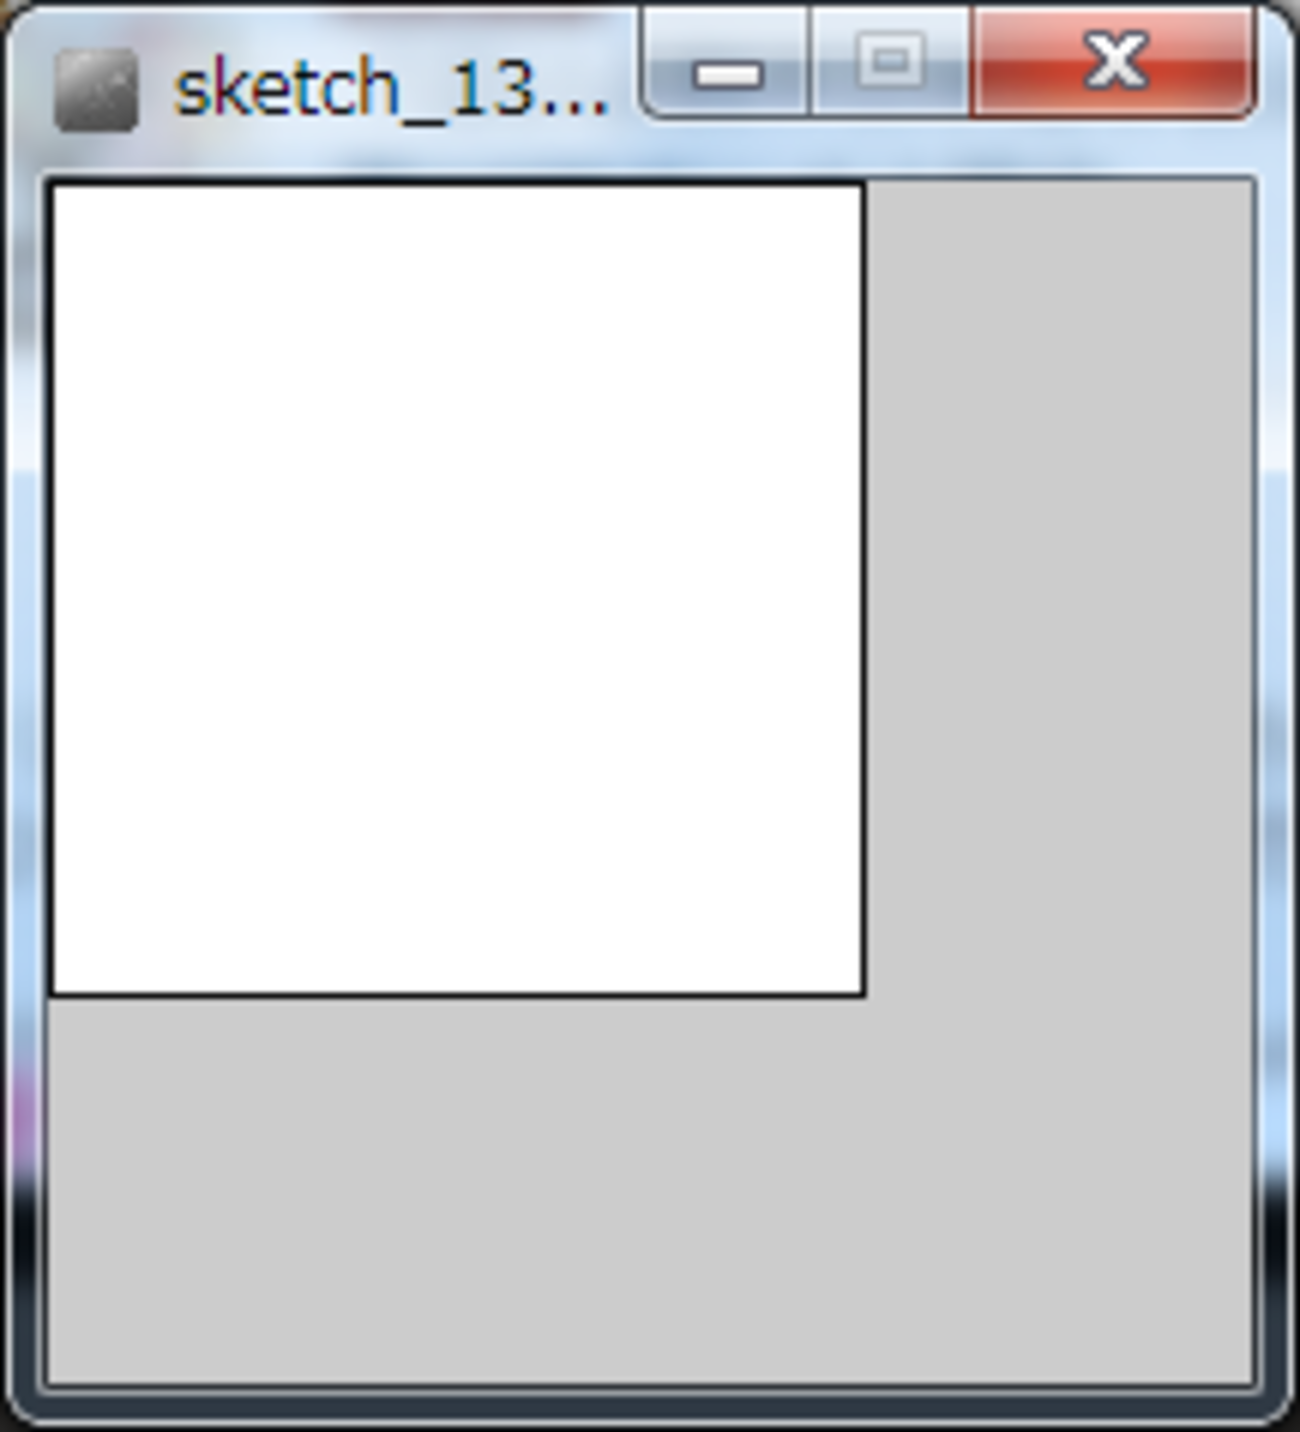The height and width of the screenshot is (1432, 1300).
Task: Click the gray canvas right of the white square
Action: pos(1058,589)
